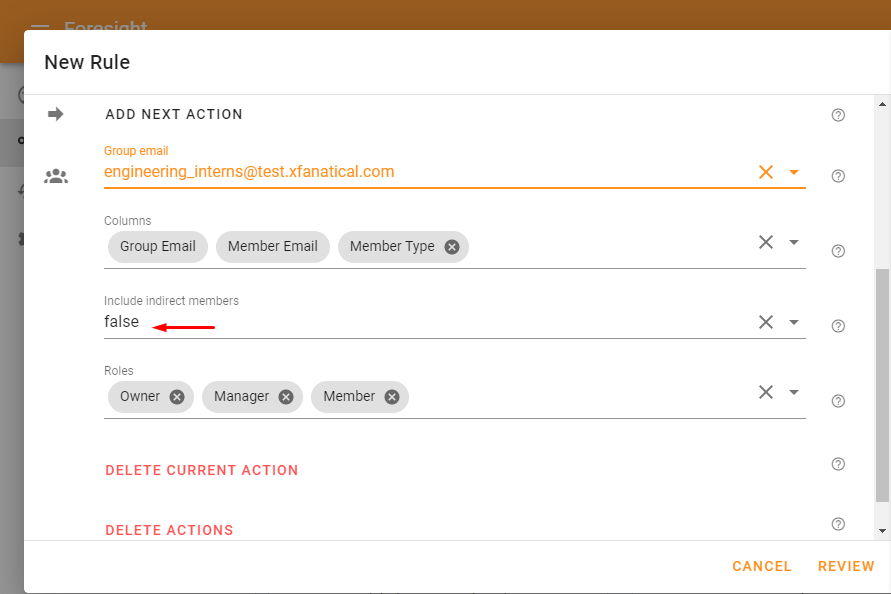Click help icon next to Delete Current Action
Screen dimensions: 891x594
coord(838,464)
